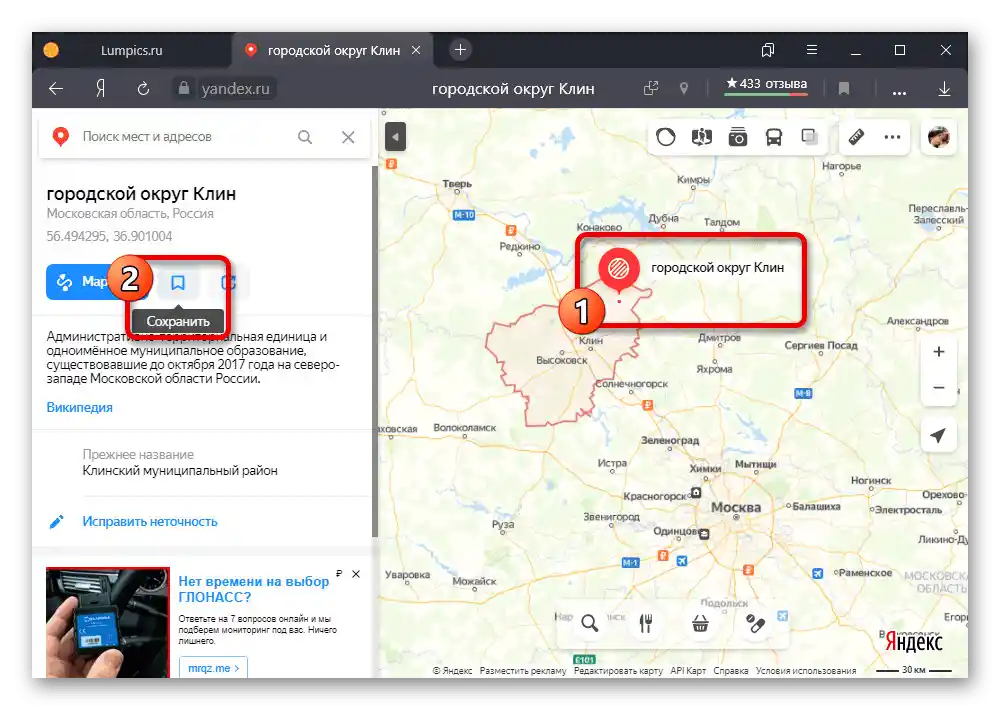Image resolution: width=1000 pixels, height=710 pixels.
Task: Open browser downloads
Action: tap(945, 89)
